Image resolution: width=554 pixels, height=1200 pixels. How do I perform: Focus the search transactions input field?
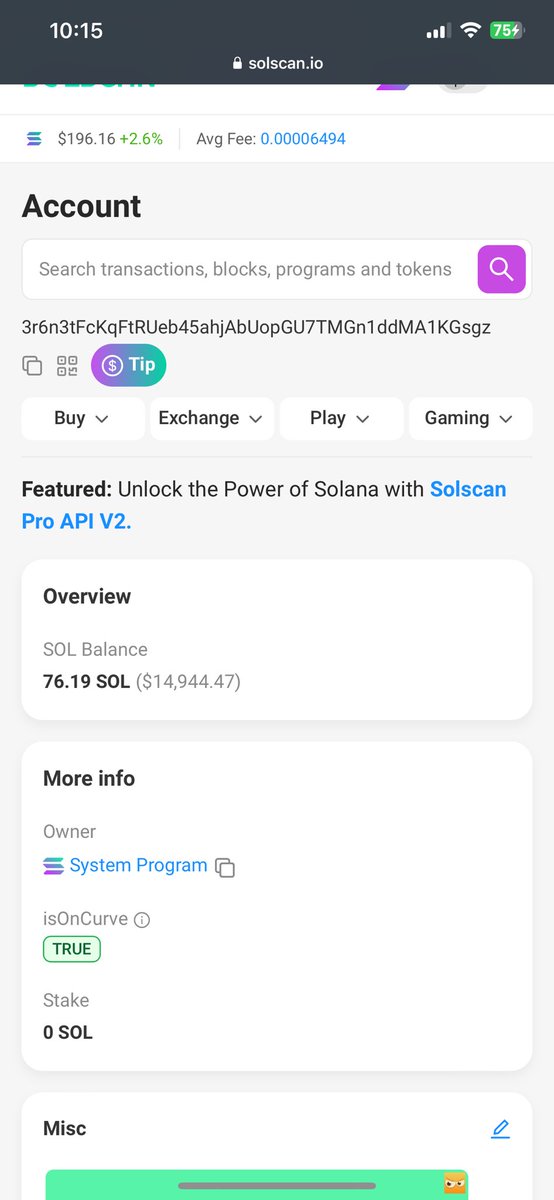pyautogui.click(x=245, y=269)
